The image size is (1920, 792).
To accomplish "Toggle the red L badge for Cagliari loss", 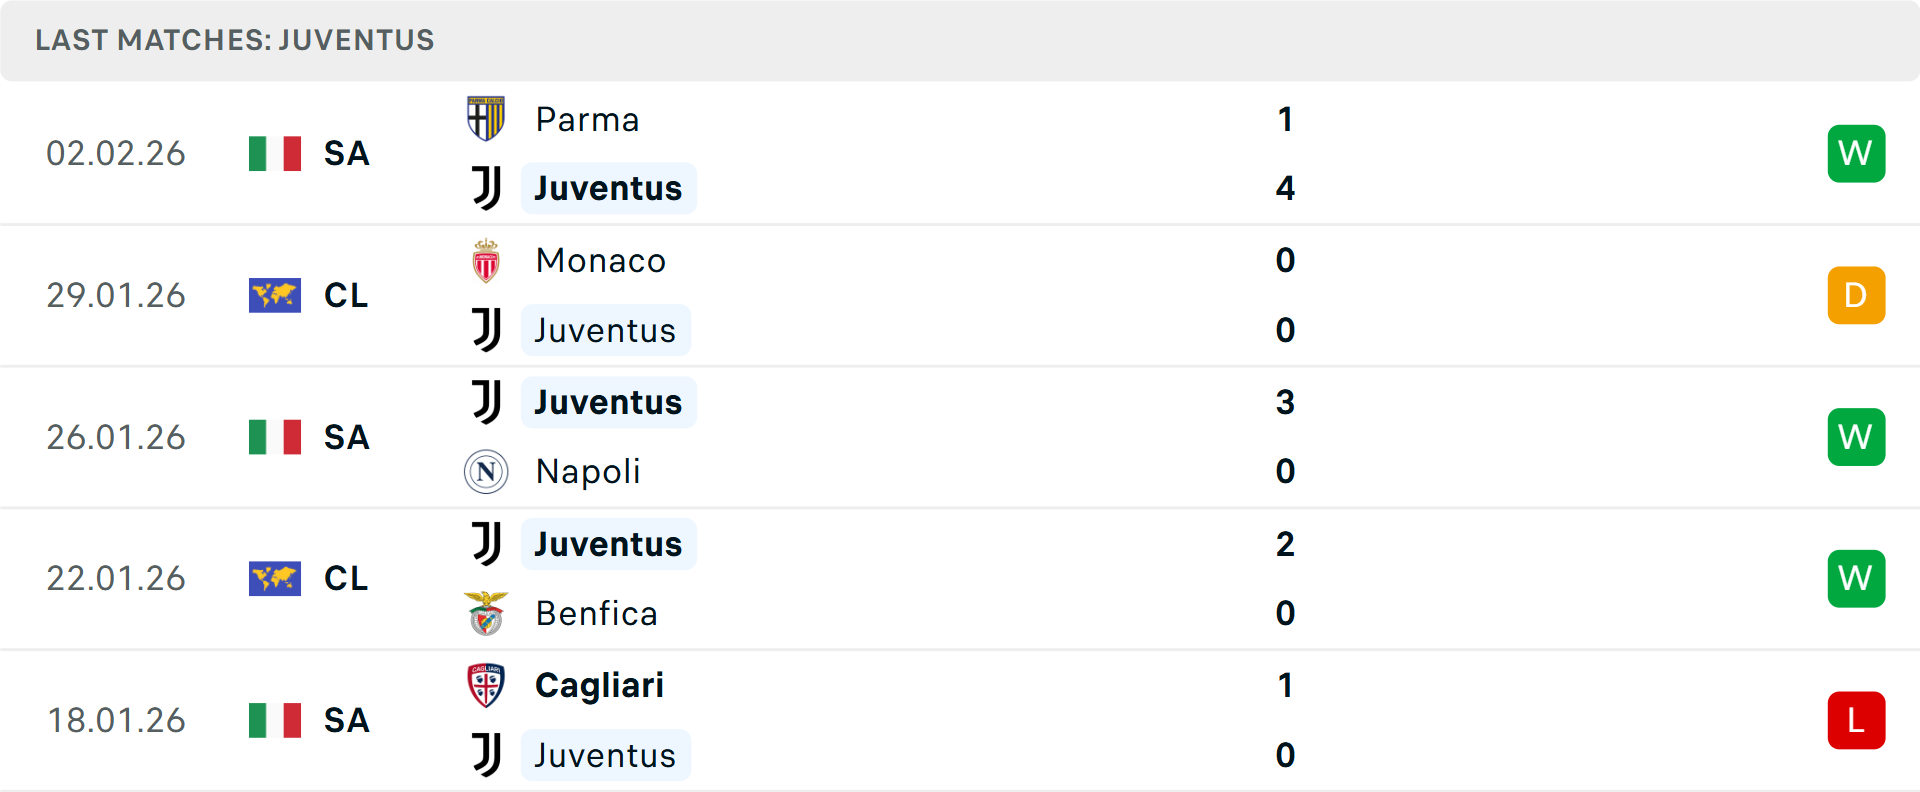I will [x=1856, y=720].
